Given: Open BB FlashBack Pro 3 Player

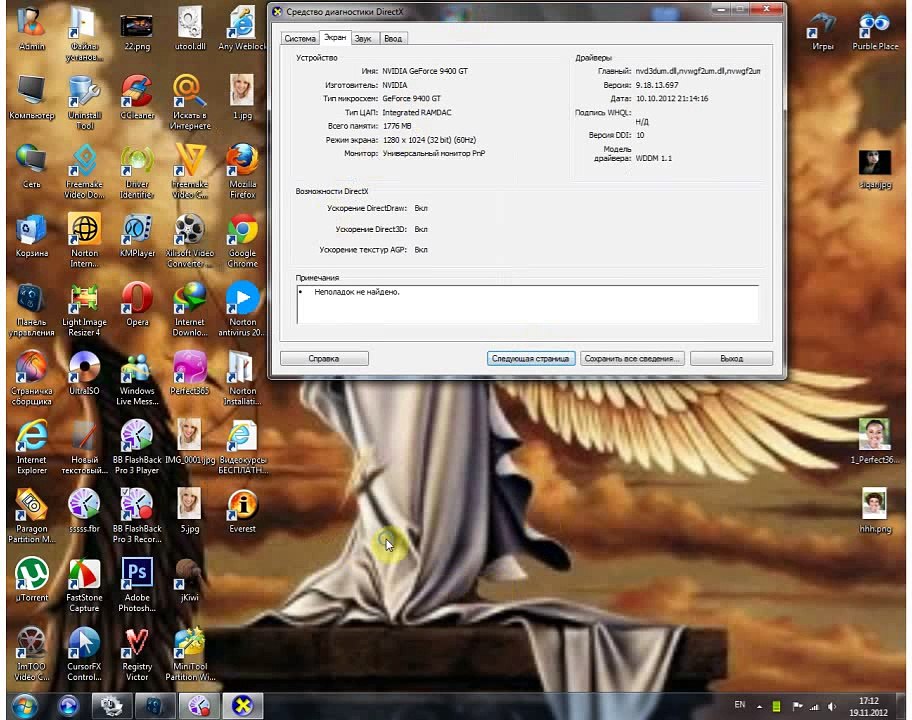Looking at the screenshot, I should coord(137,446).
